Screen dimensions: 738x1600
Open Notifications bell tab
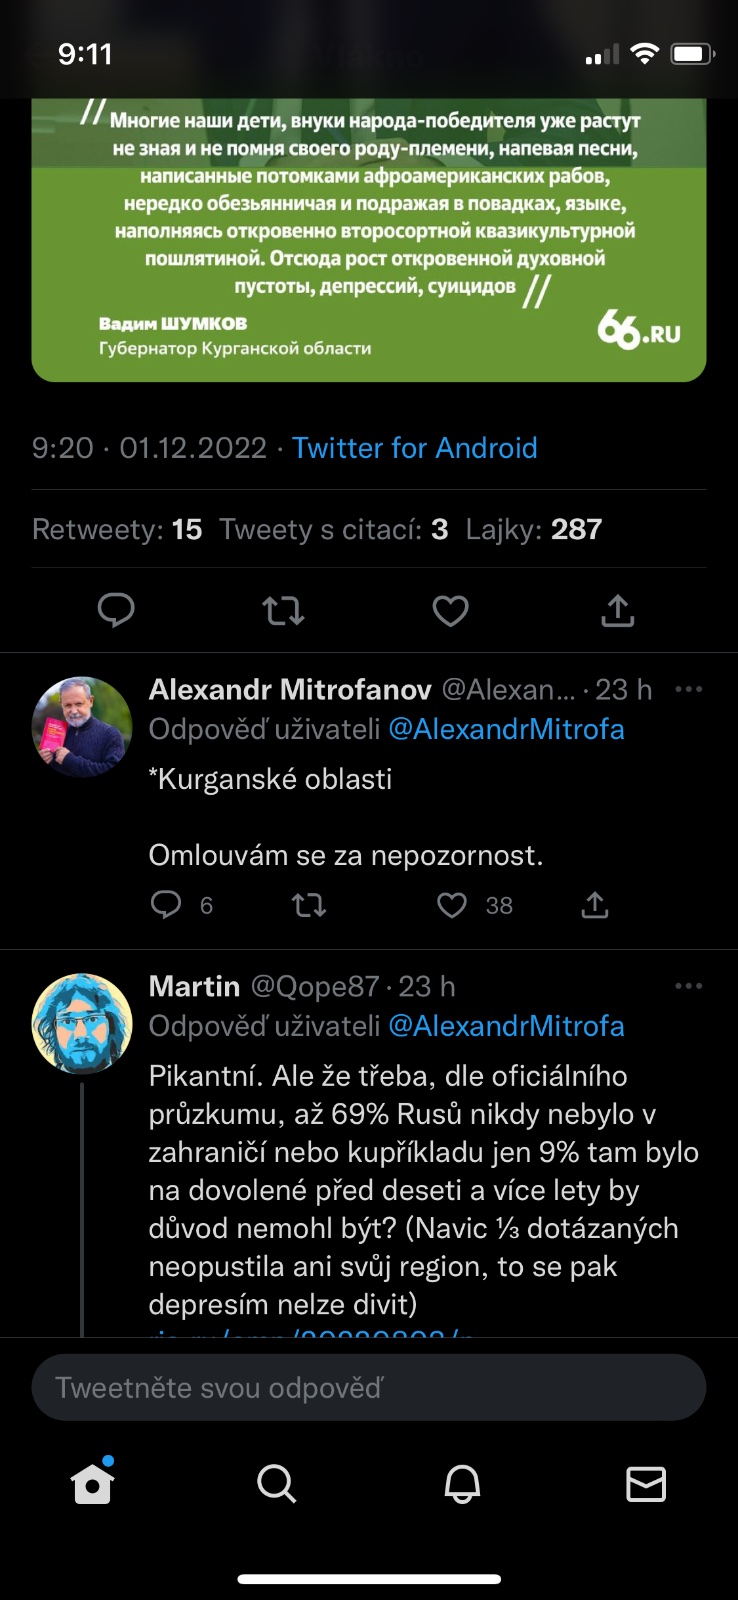tap(462, 1484)
